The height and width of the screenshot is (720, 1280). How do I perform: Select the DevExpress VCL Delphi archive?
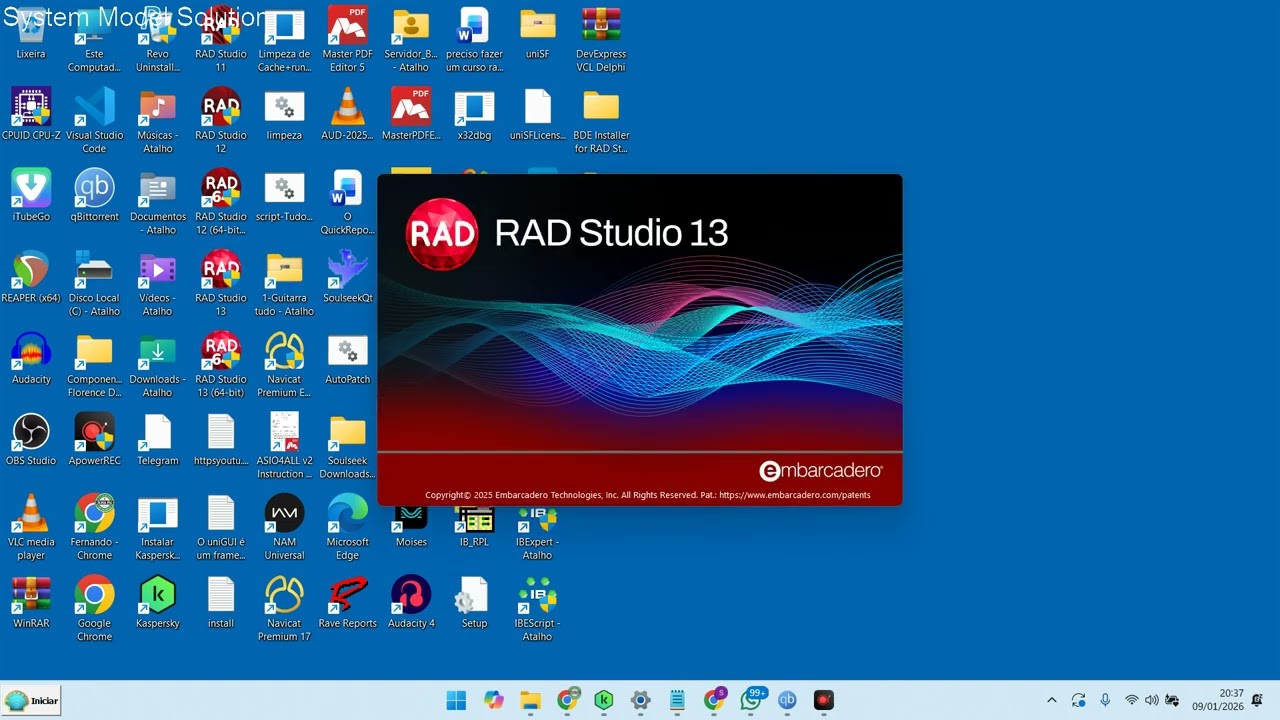tap(601, 40)
